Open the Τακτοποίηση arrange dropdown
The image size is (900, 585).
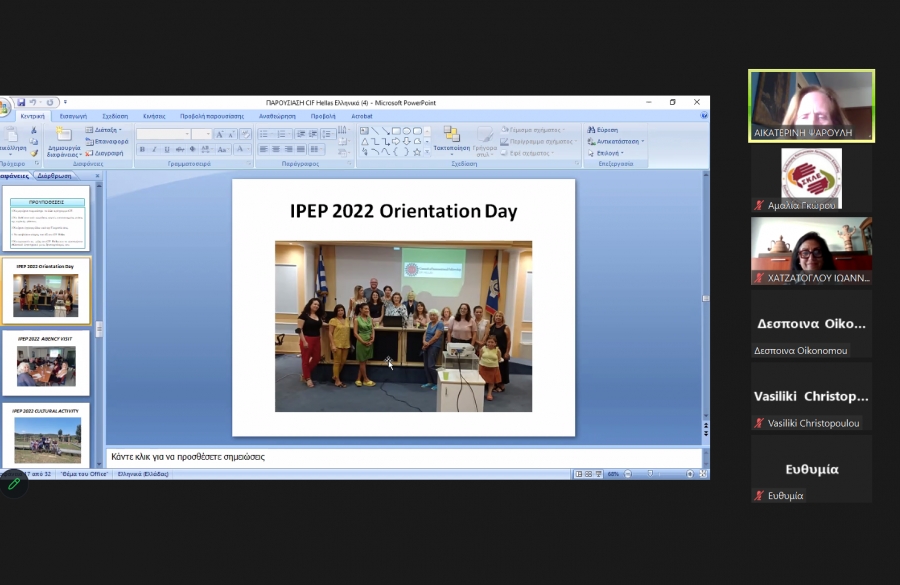click(x=452, y=141)
